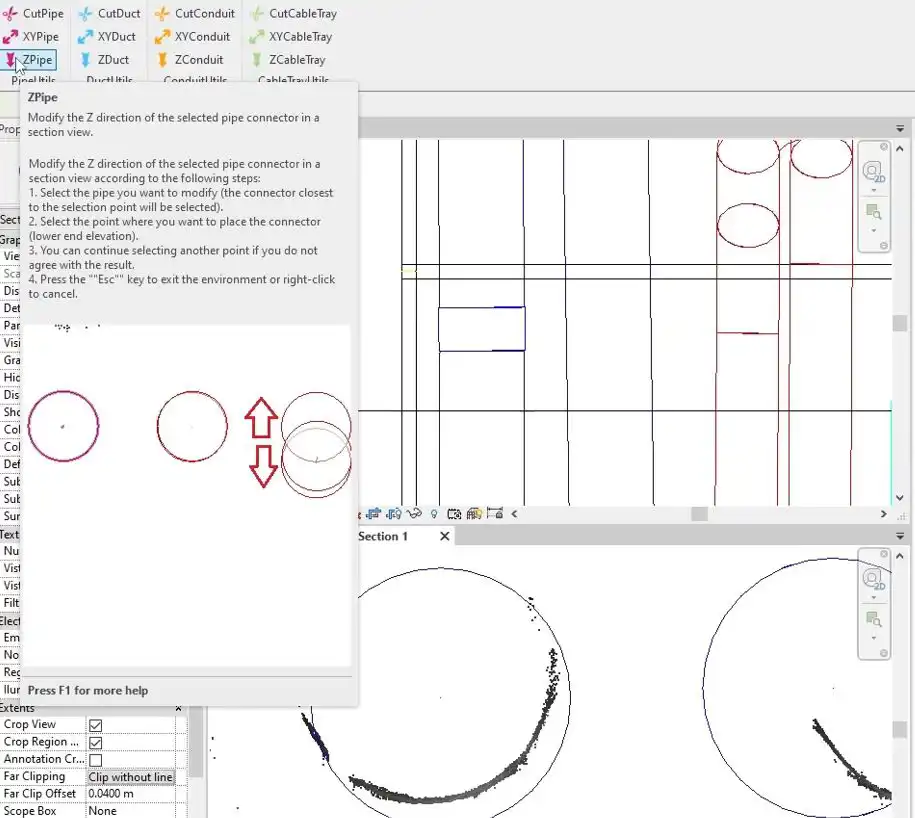915x818 pixels.
Task: Collapse the Extents properties group
Action: click(179, 708)
